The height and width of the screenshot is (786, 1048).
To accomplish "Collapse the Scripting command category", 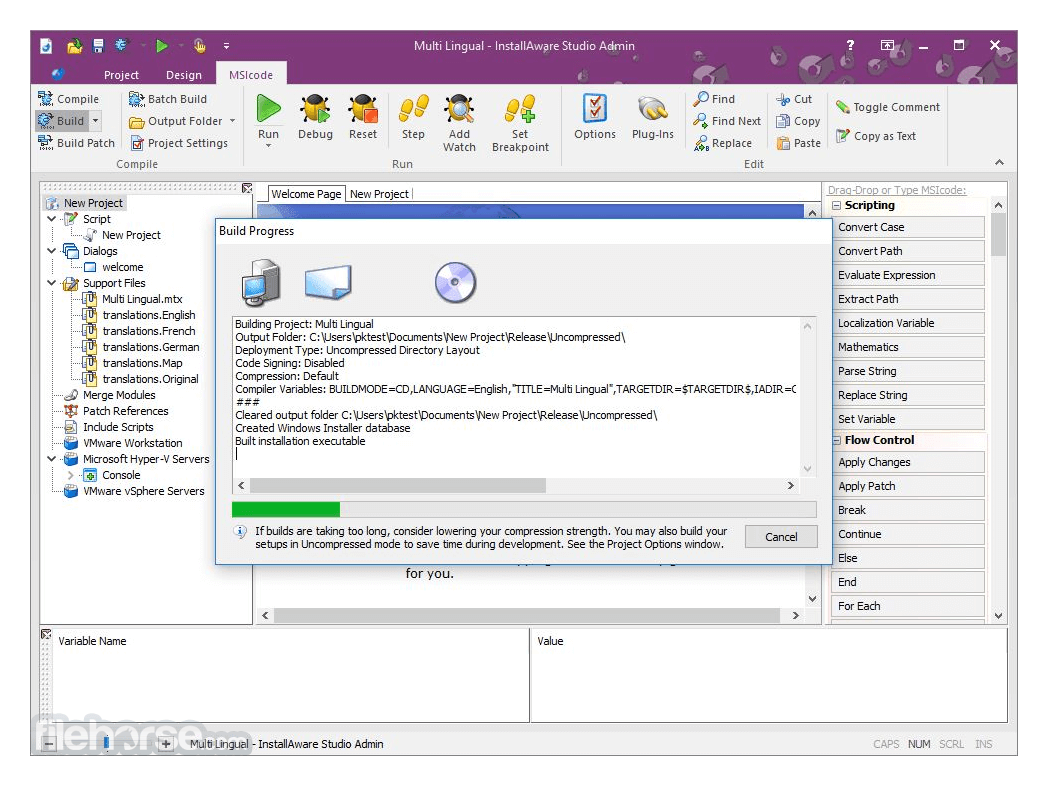I will click(x=836, y=205).
